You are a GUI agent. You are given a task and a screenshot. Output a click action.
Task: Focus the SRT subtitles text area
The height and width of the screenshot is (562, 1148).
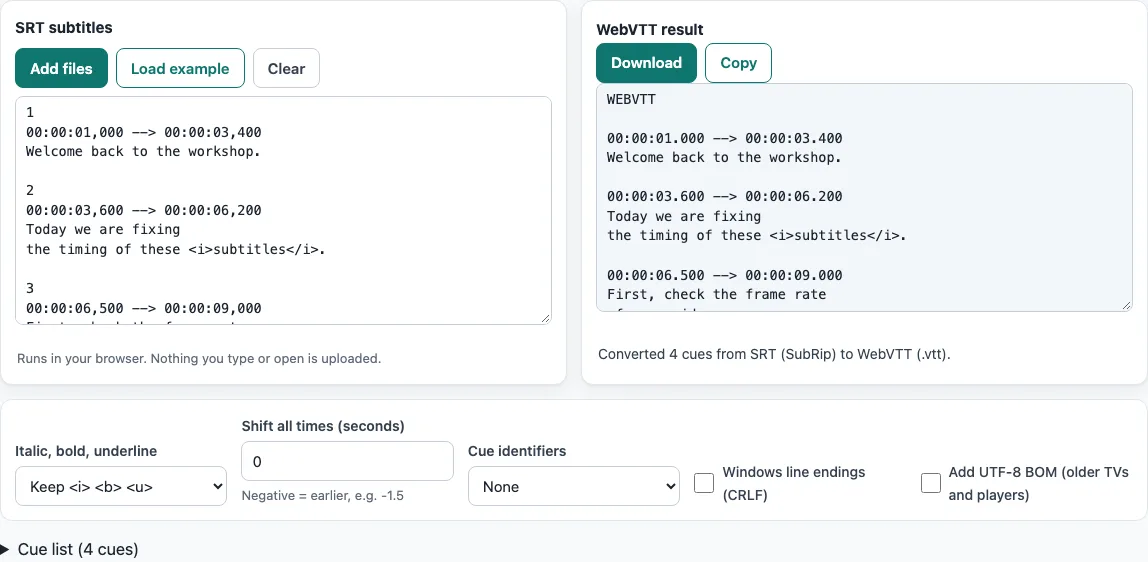coord(283,210)
